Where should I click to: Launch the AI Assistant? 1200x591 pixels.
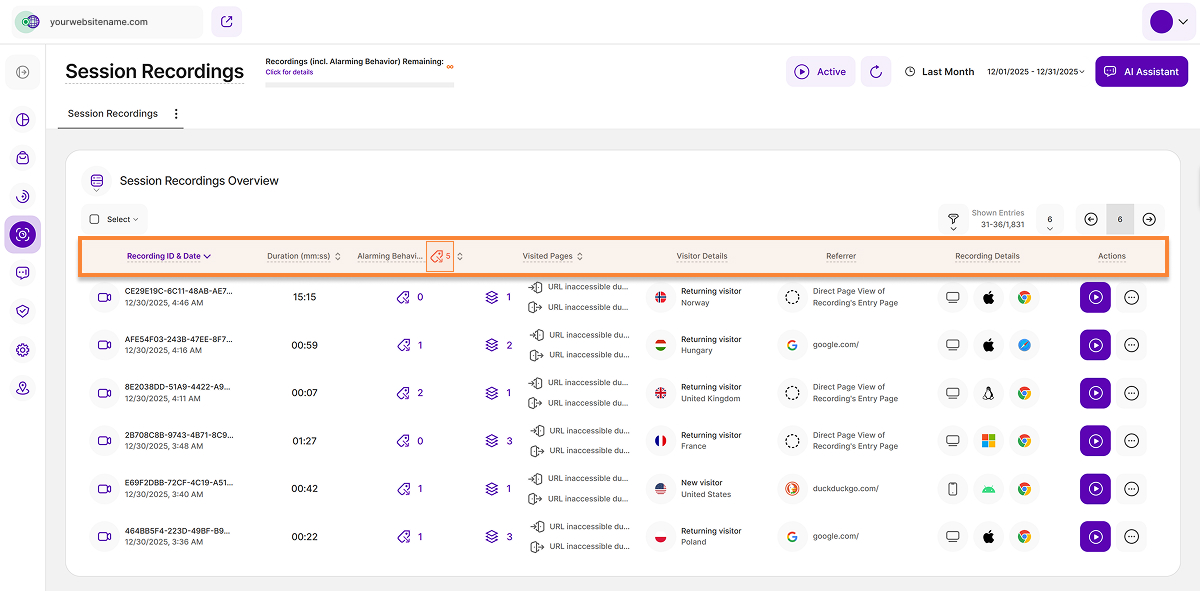tap(1141, 72)
